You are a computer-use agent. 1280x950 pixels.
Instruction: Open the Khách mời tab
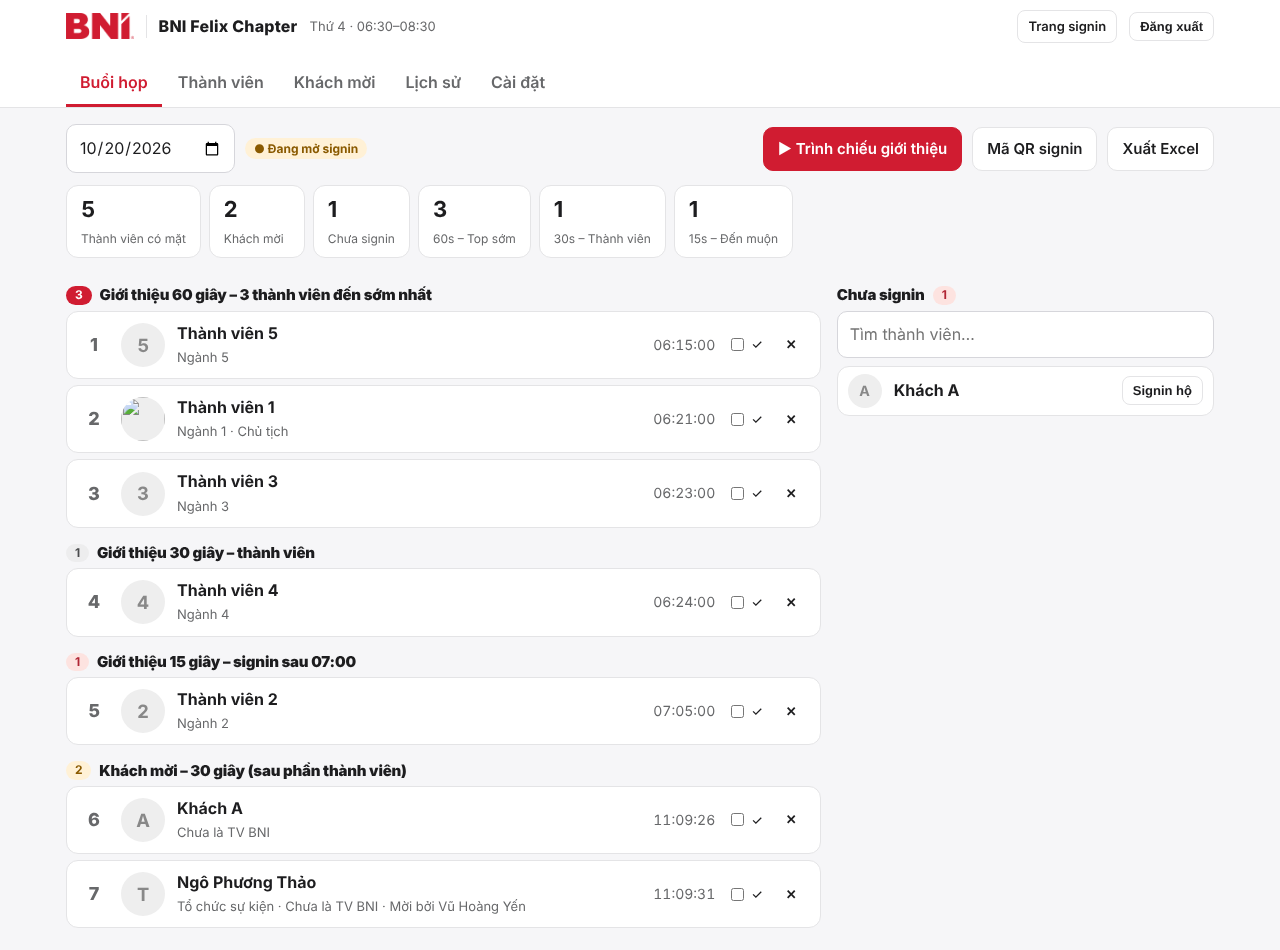[335, 82]
